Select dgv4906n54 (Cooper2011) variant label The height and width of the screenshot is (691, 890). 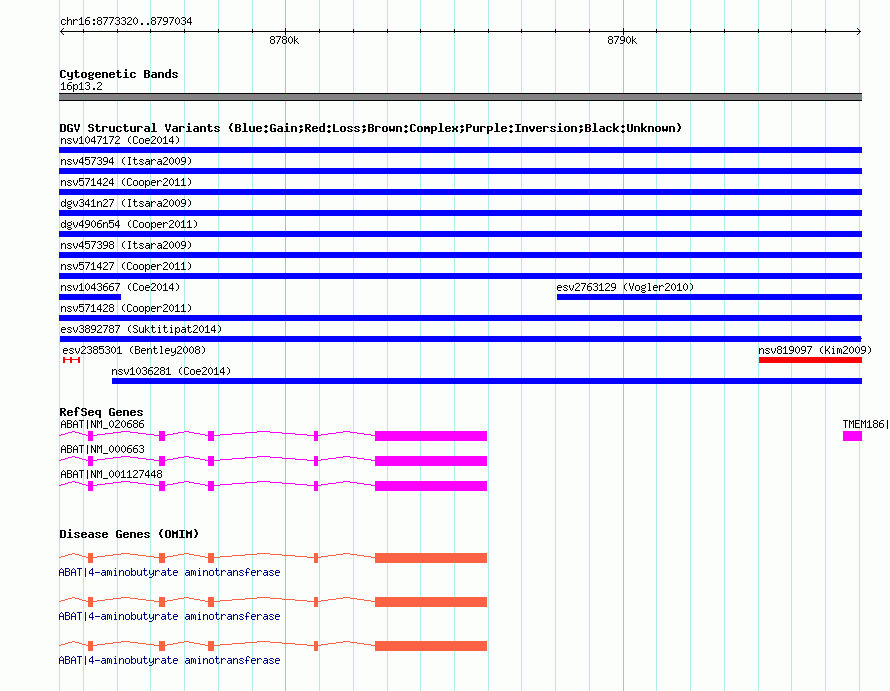[x=129, y=224]
